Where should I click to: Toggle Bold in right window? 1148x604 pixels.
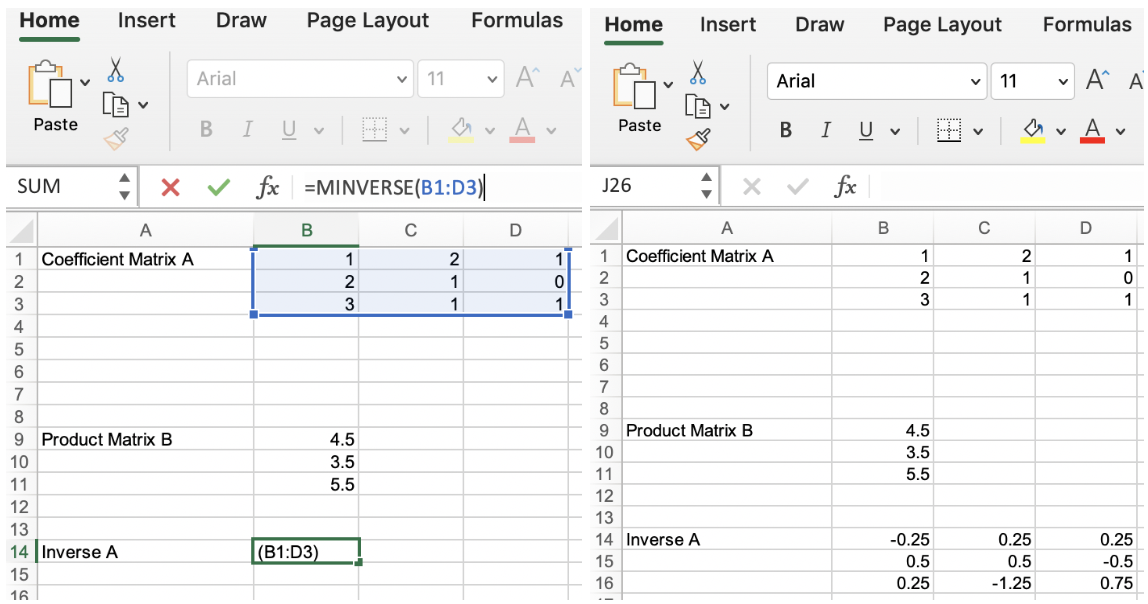click(x=786, y=130)
